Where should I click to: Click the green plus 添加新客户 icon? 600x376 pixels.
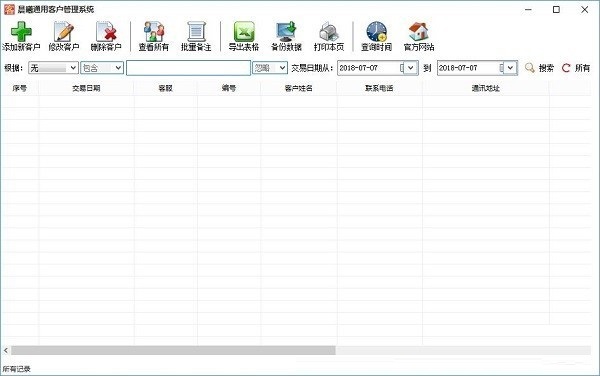coord(21,32)
